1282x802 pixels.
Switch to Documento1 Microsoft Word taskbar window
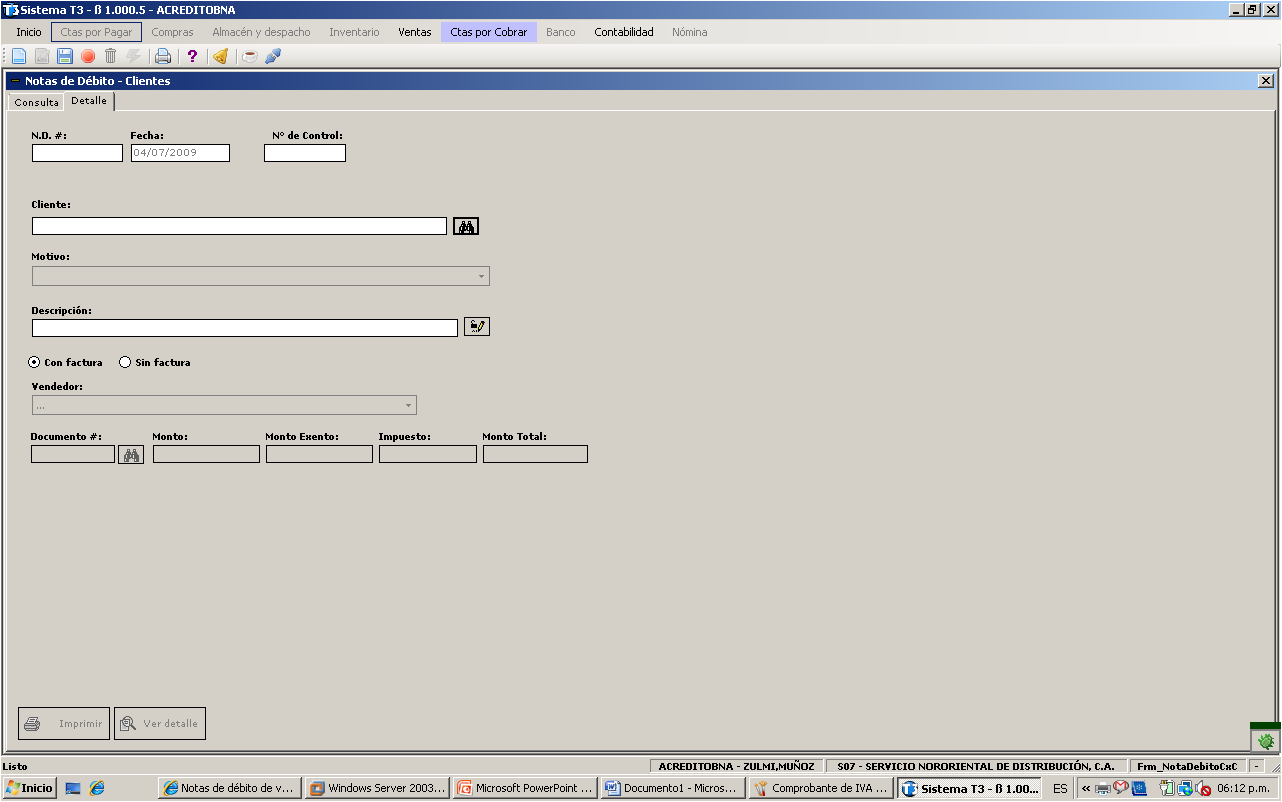pyautogui.click(x=673, y=788)
